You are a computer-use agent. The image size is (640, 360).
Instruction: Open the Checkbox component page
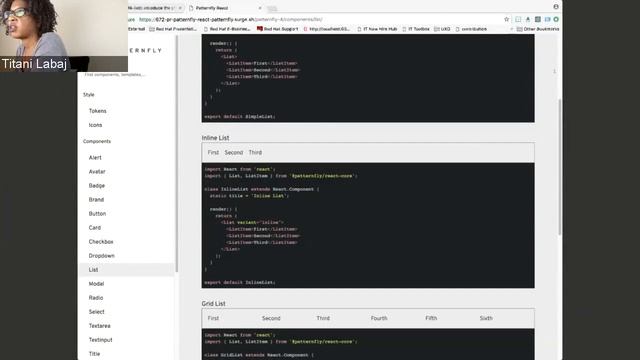101,242
